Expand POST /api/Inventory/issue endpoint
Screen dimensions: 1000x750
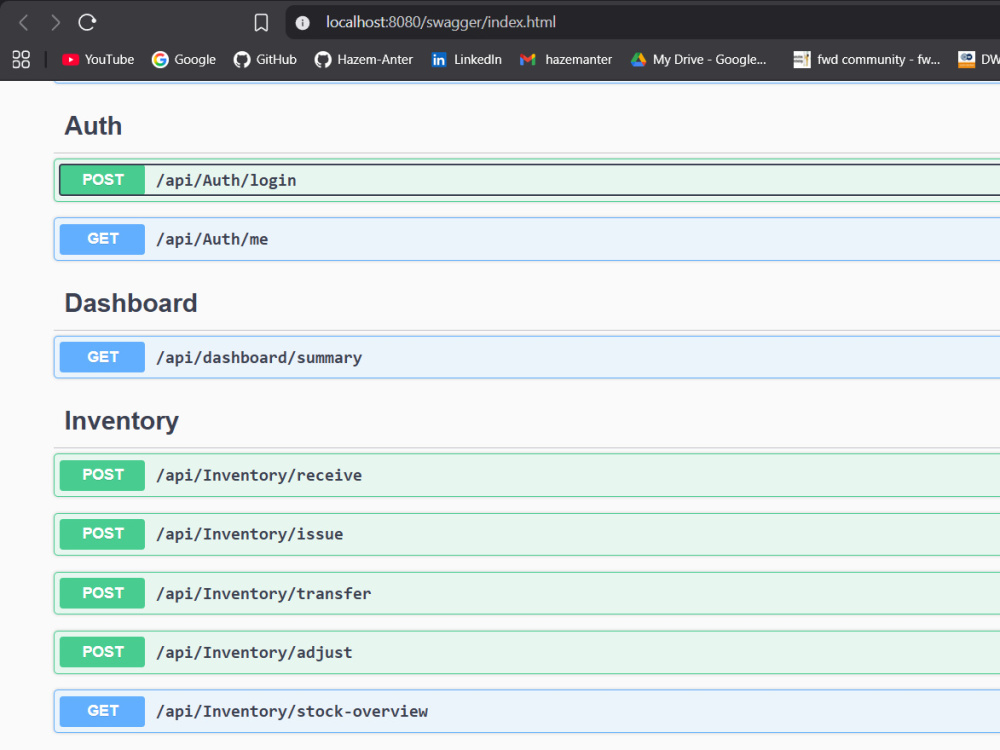coord(529,534)
